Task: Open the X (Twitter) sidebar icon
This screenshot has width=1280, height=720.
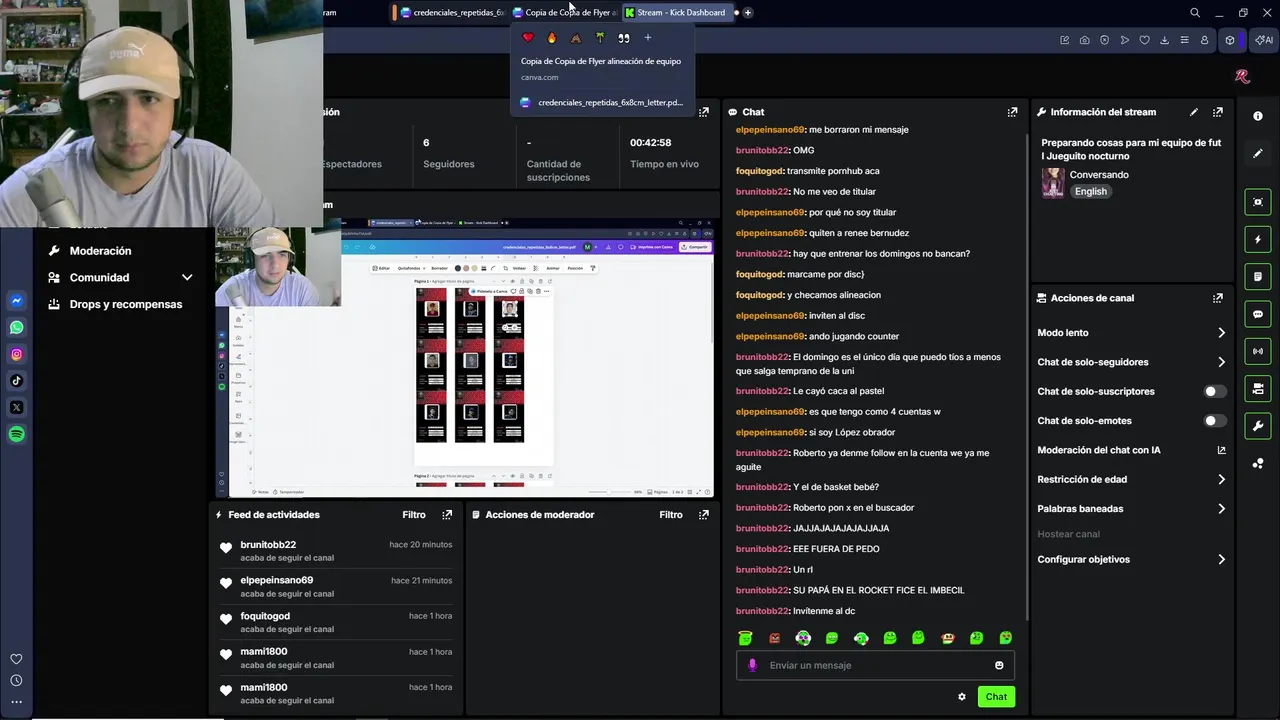Action: [17, 407]
